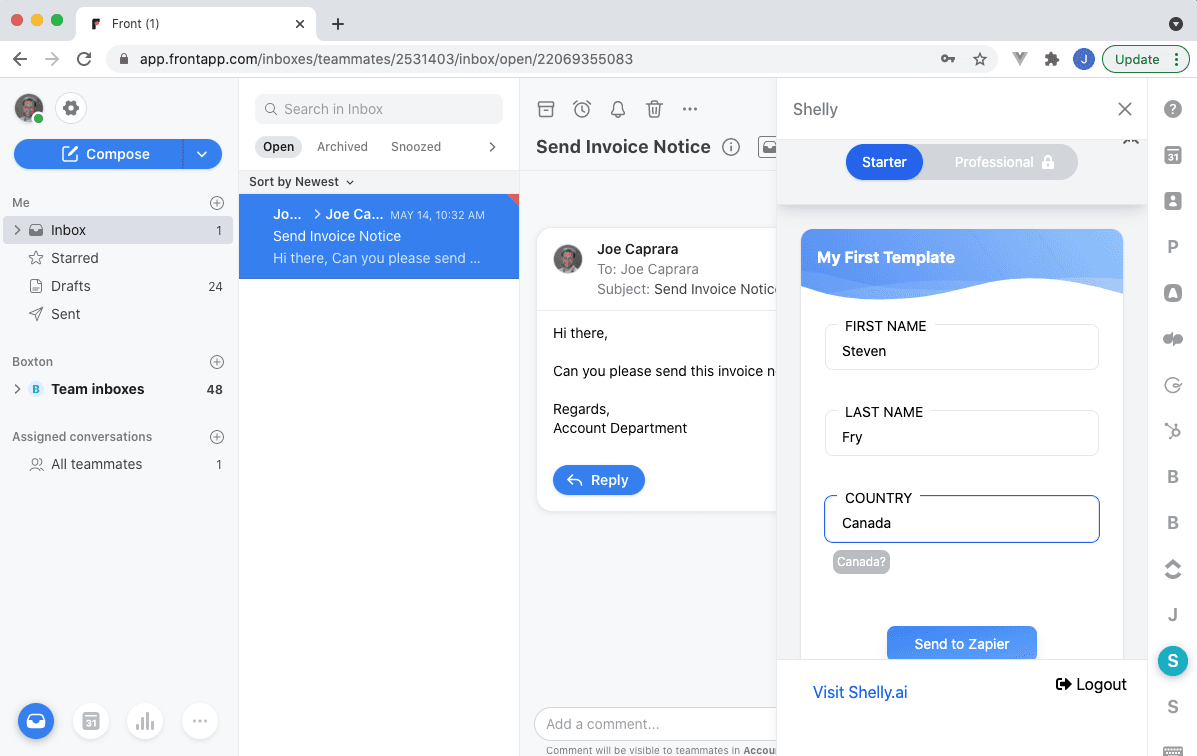Viewport: 1197px width, 756px height.
Task: Reload the browser page
Action: point(84,59)
